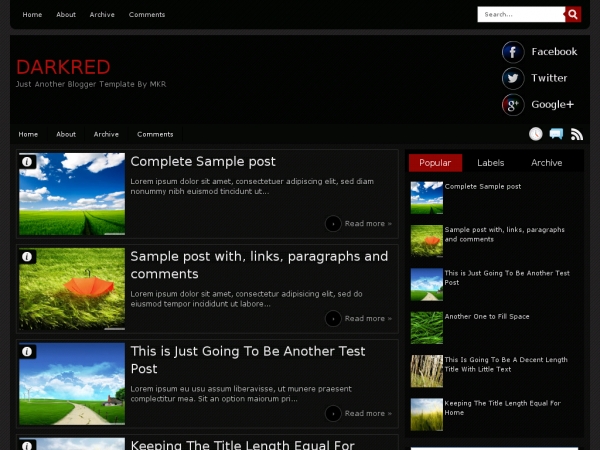This screenshot has height=450, width=600.
Task: Click popular thumbnail with orange umbrella
Action: (427, 241)
